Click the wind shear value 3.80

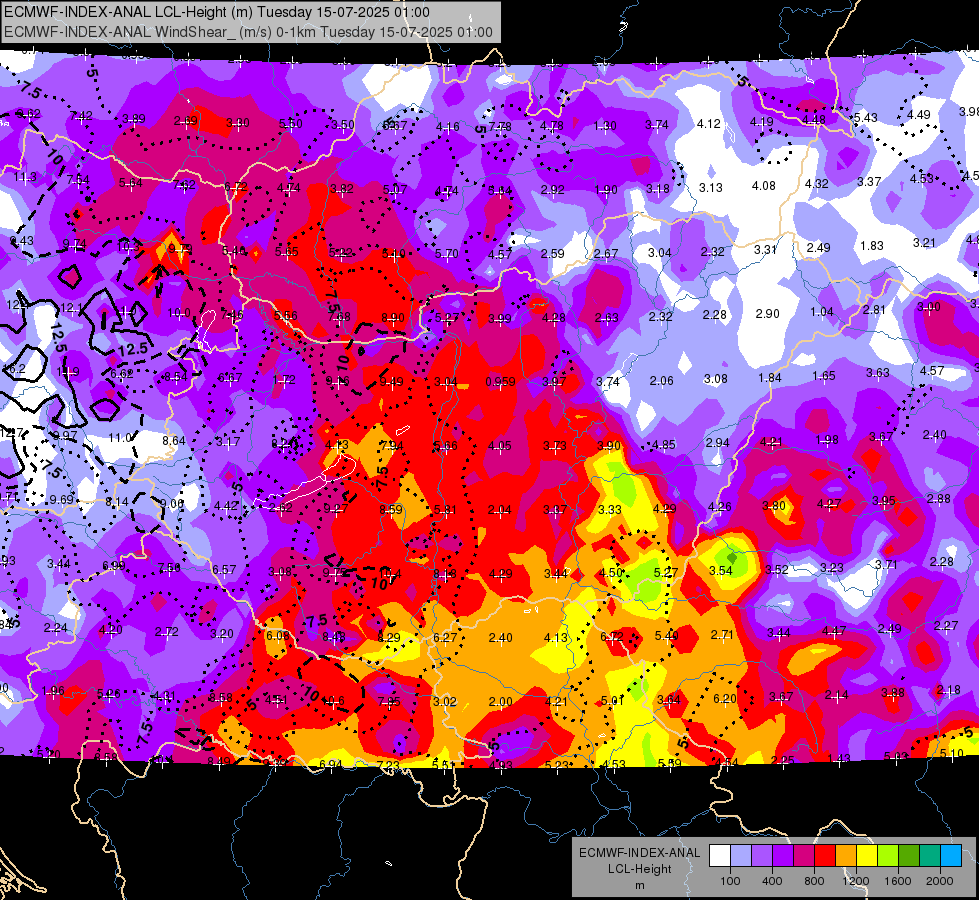point(774,505)
